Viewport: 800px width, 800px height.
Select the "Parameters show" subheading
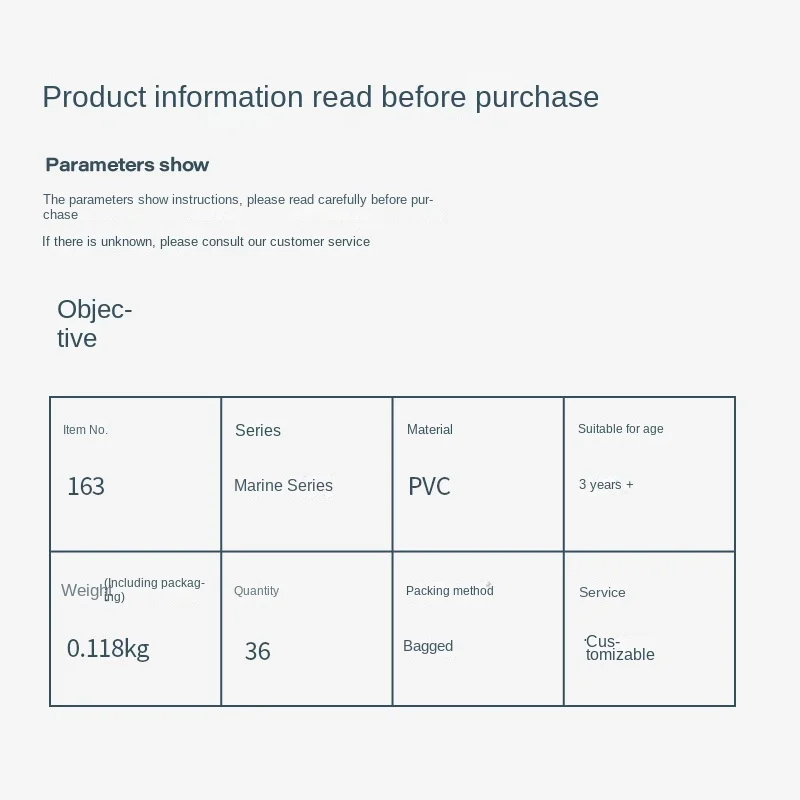tap(127, 165)
